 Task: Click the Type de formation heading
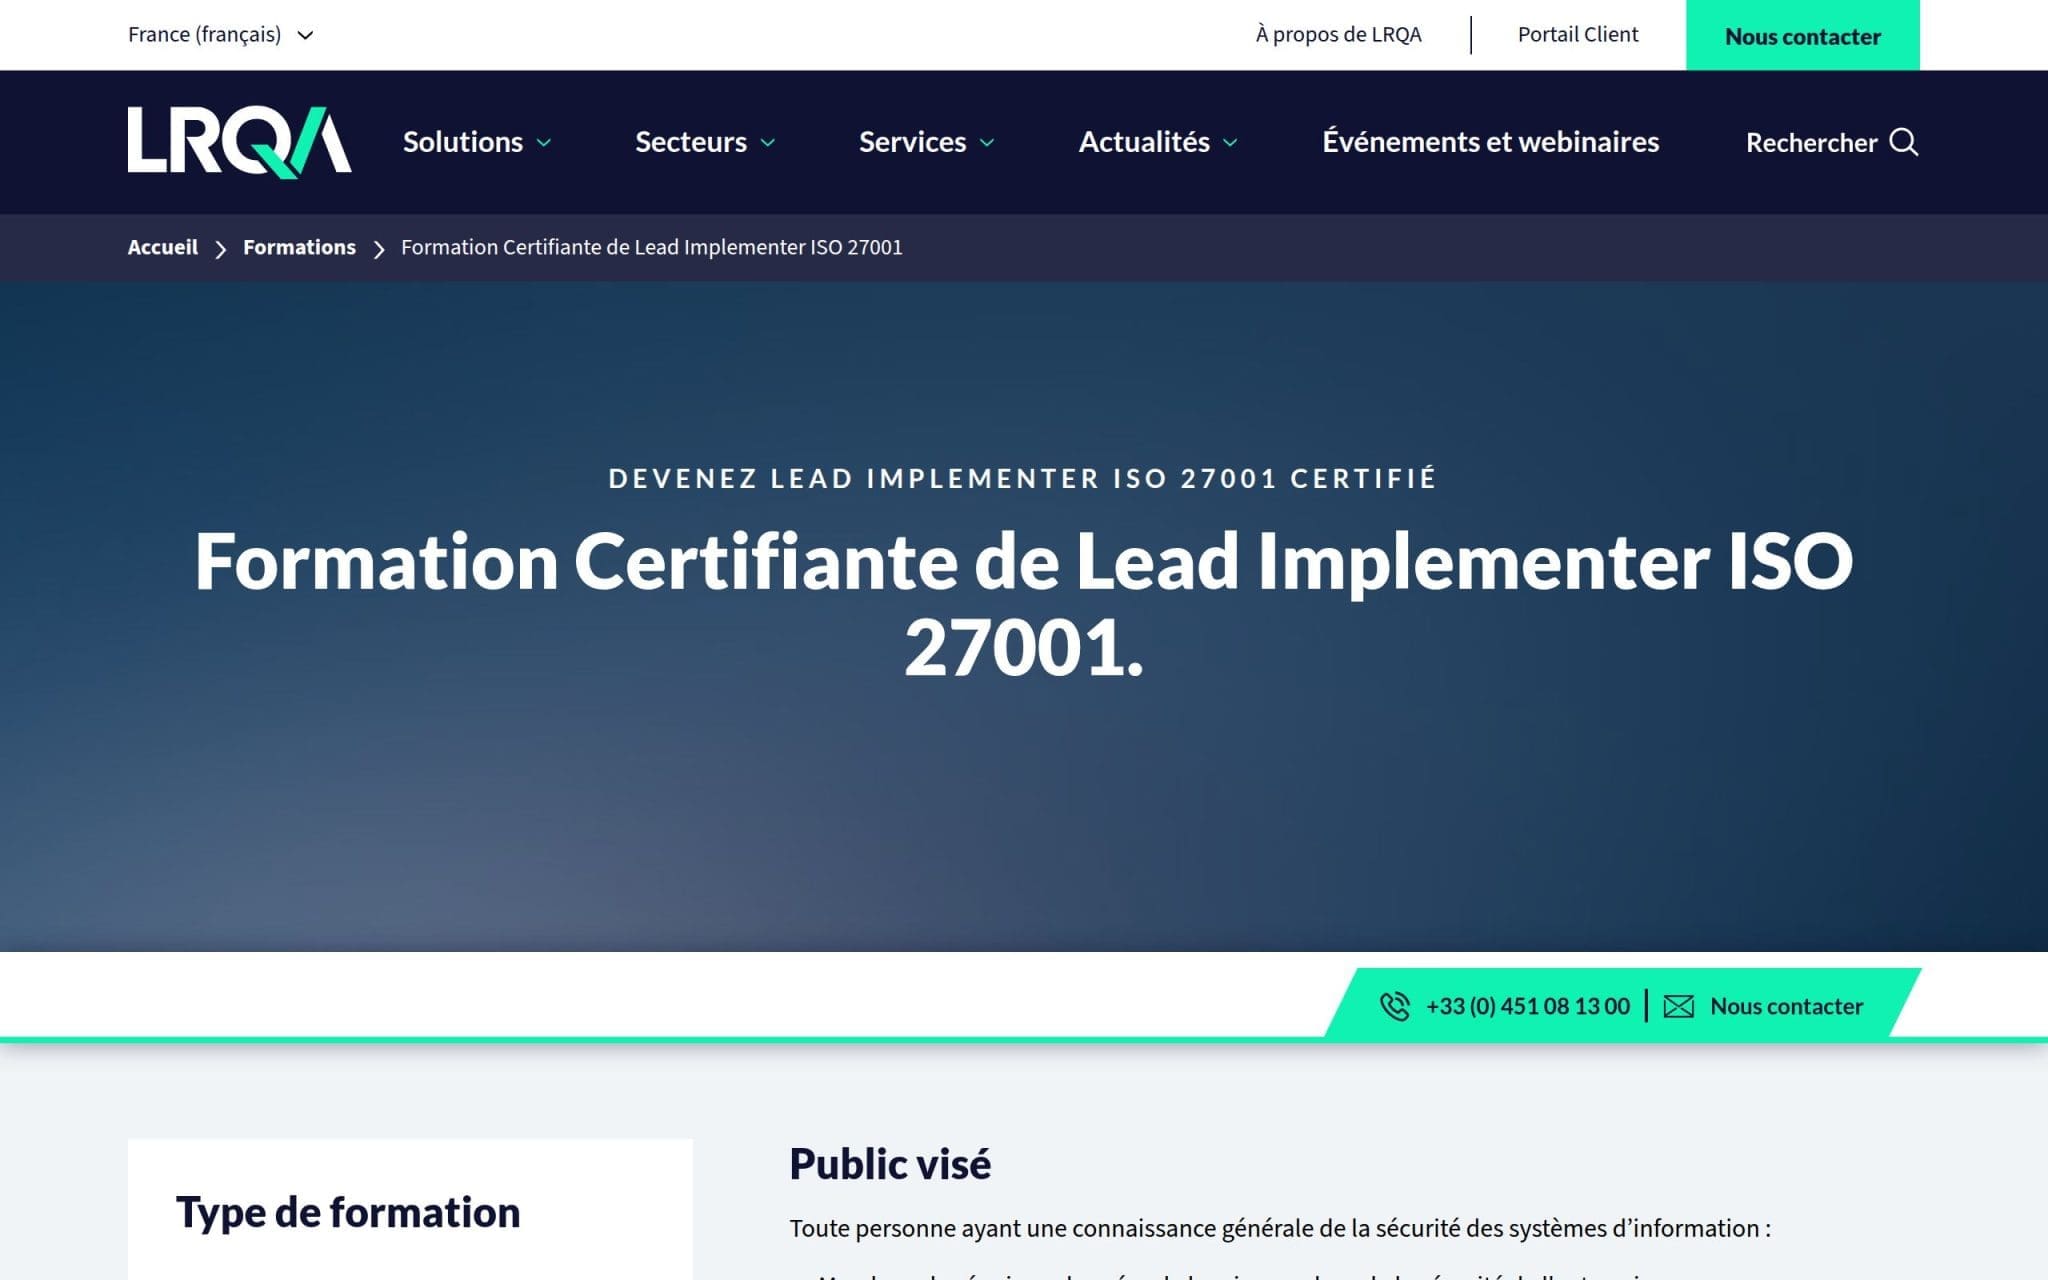pyautogui.click(x=348, y=1213)
